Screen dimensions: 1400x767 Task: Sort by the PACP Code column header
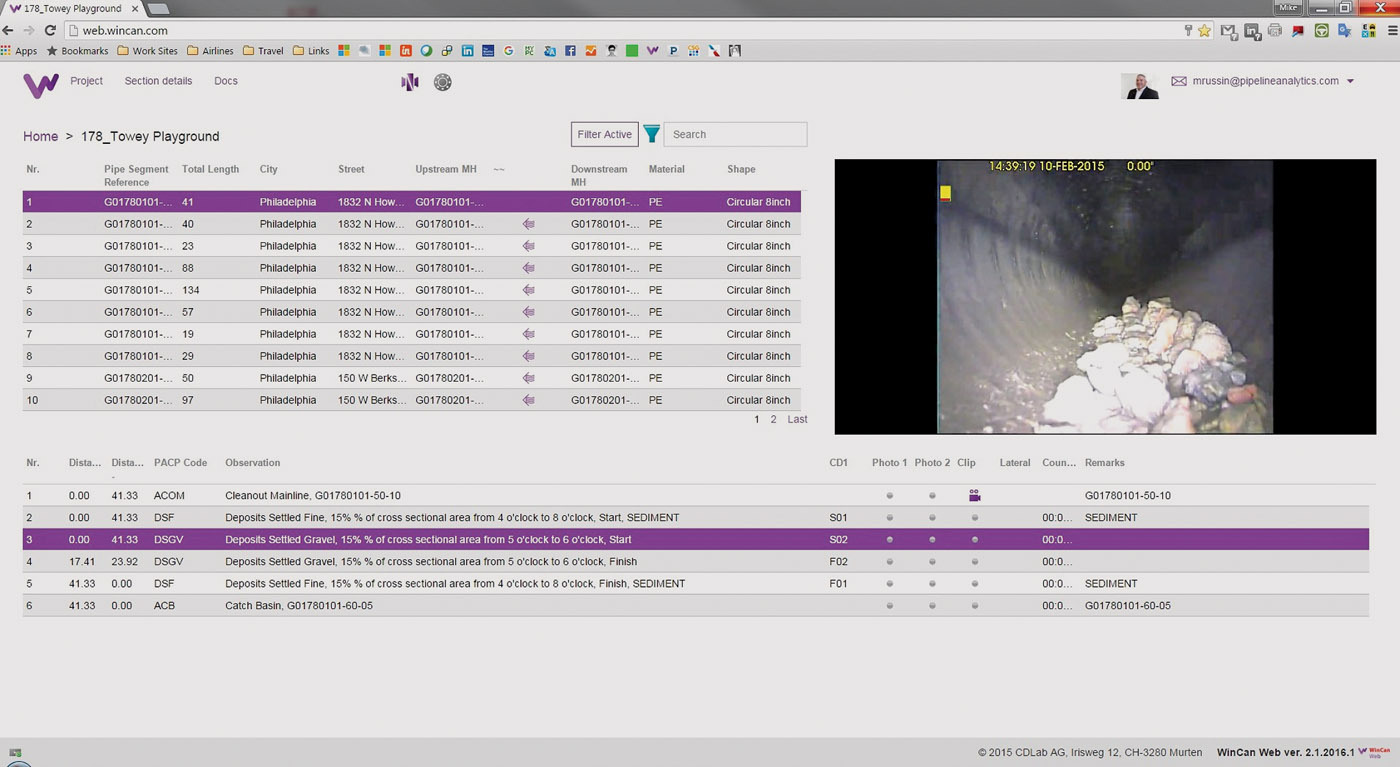click(180, 463)
